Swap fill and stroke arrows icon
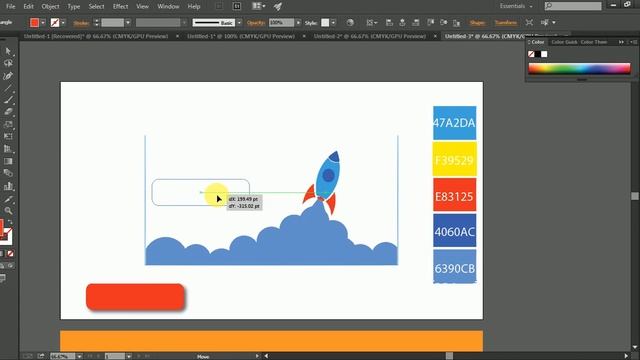Screen dimensions: 640x360 (10, 222)
